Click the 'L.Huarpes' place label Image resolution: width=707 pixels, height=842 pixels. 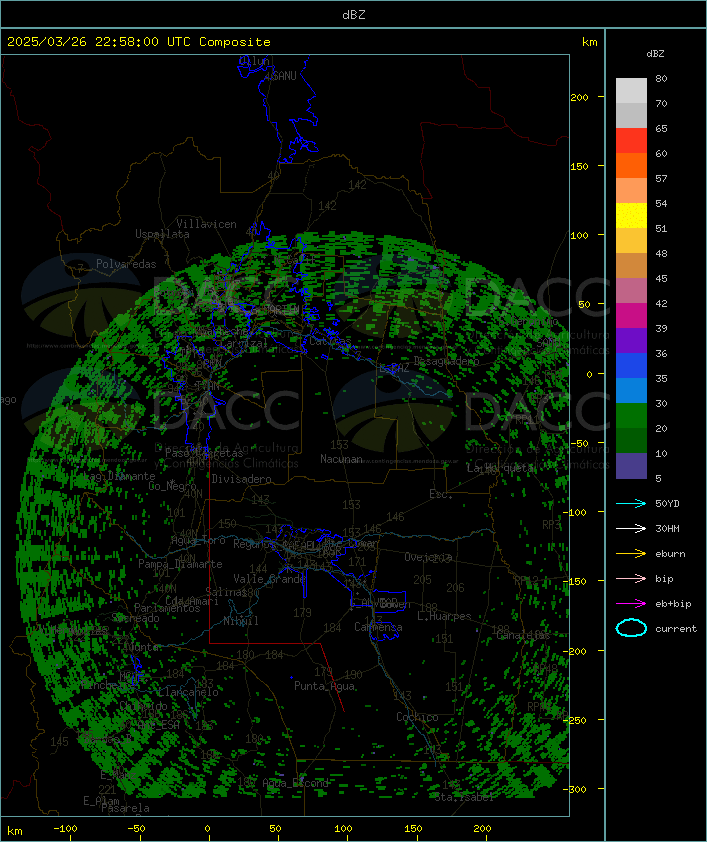(444, 616)
